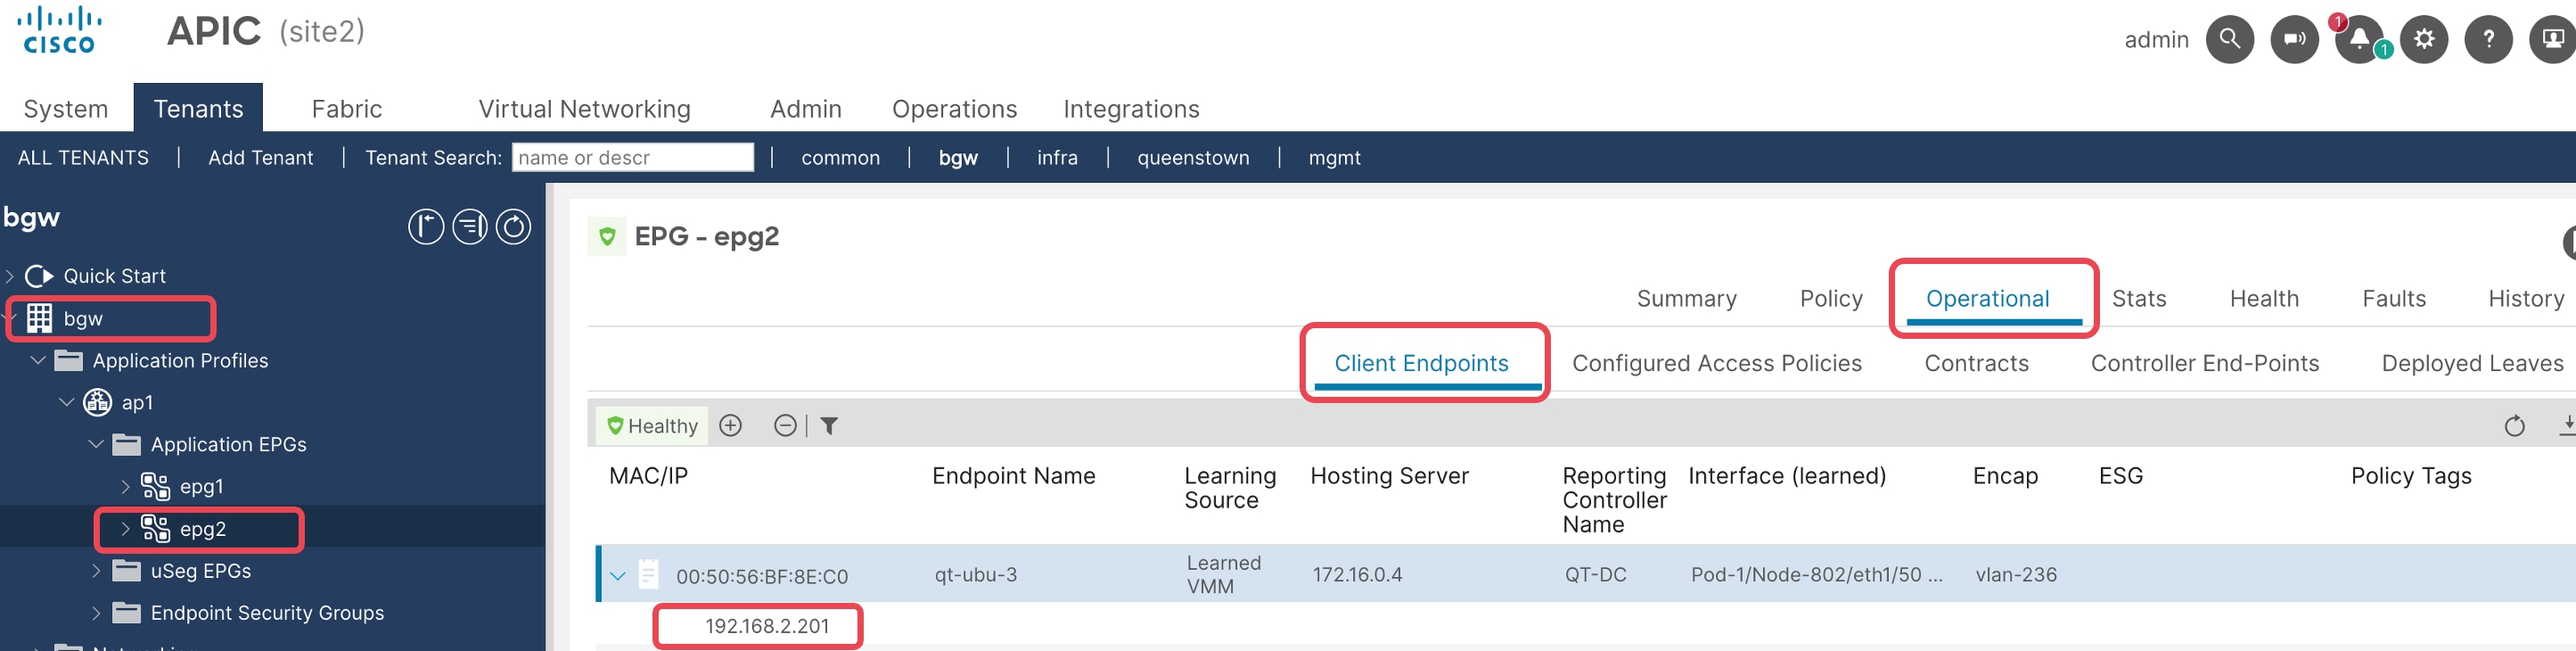Expand the Quick Start tree node
2576x651 pixels.
click(x=10, y=276)
